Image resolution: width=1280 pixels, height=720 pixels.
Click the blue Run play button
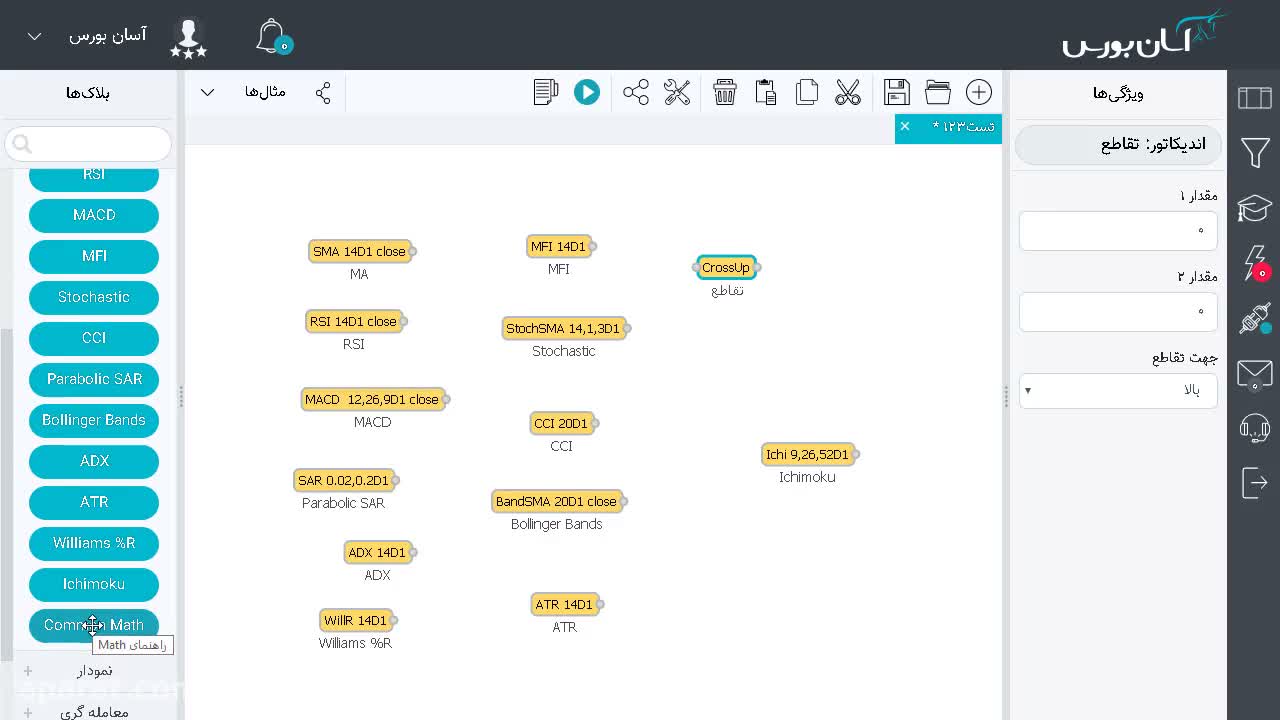[x=587, y=92]
